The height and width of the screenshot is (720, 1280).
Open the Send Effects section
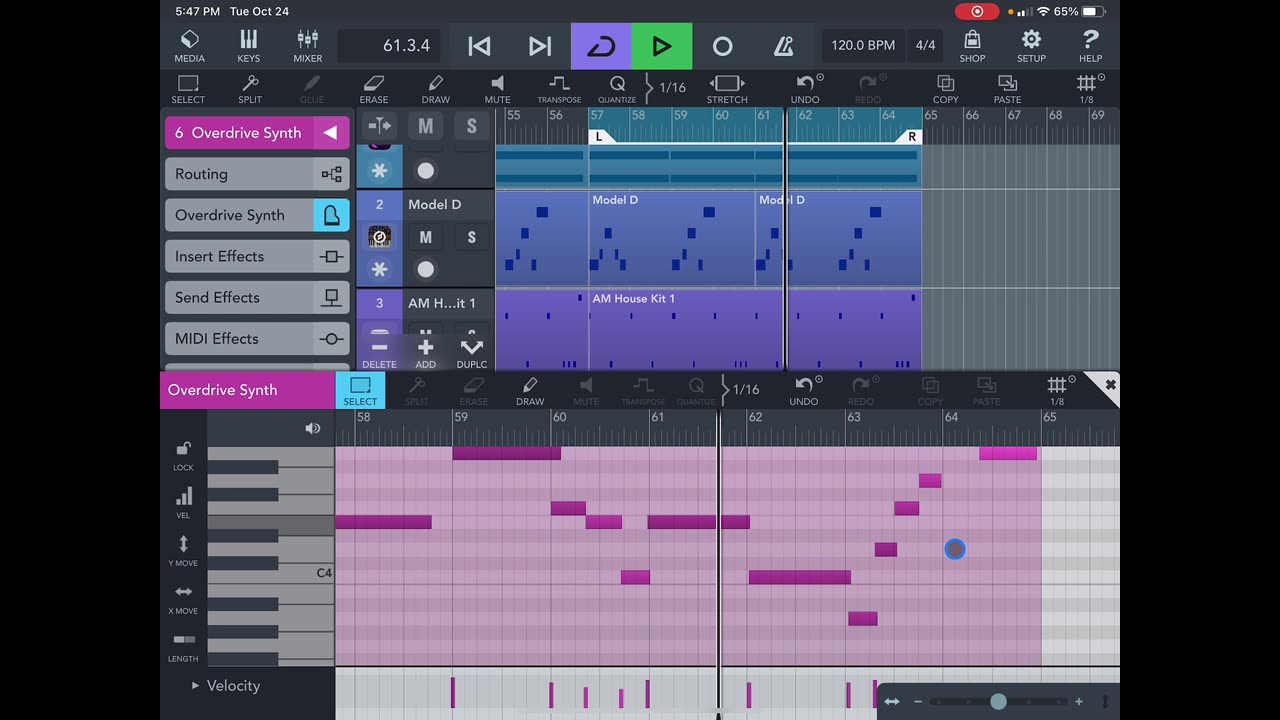(257, 297)
